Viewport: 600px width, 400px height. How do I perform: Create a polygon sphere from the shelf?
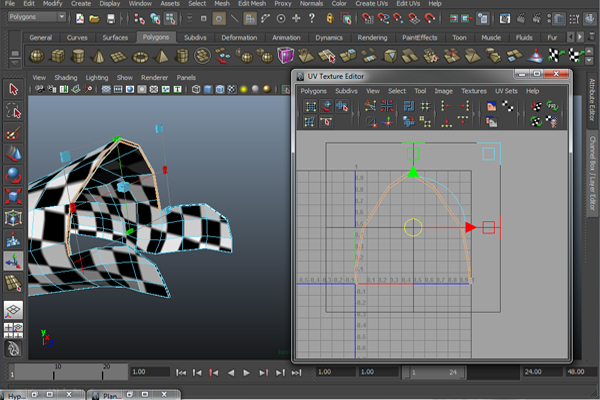pos(37,56)
